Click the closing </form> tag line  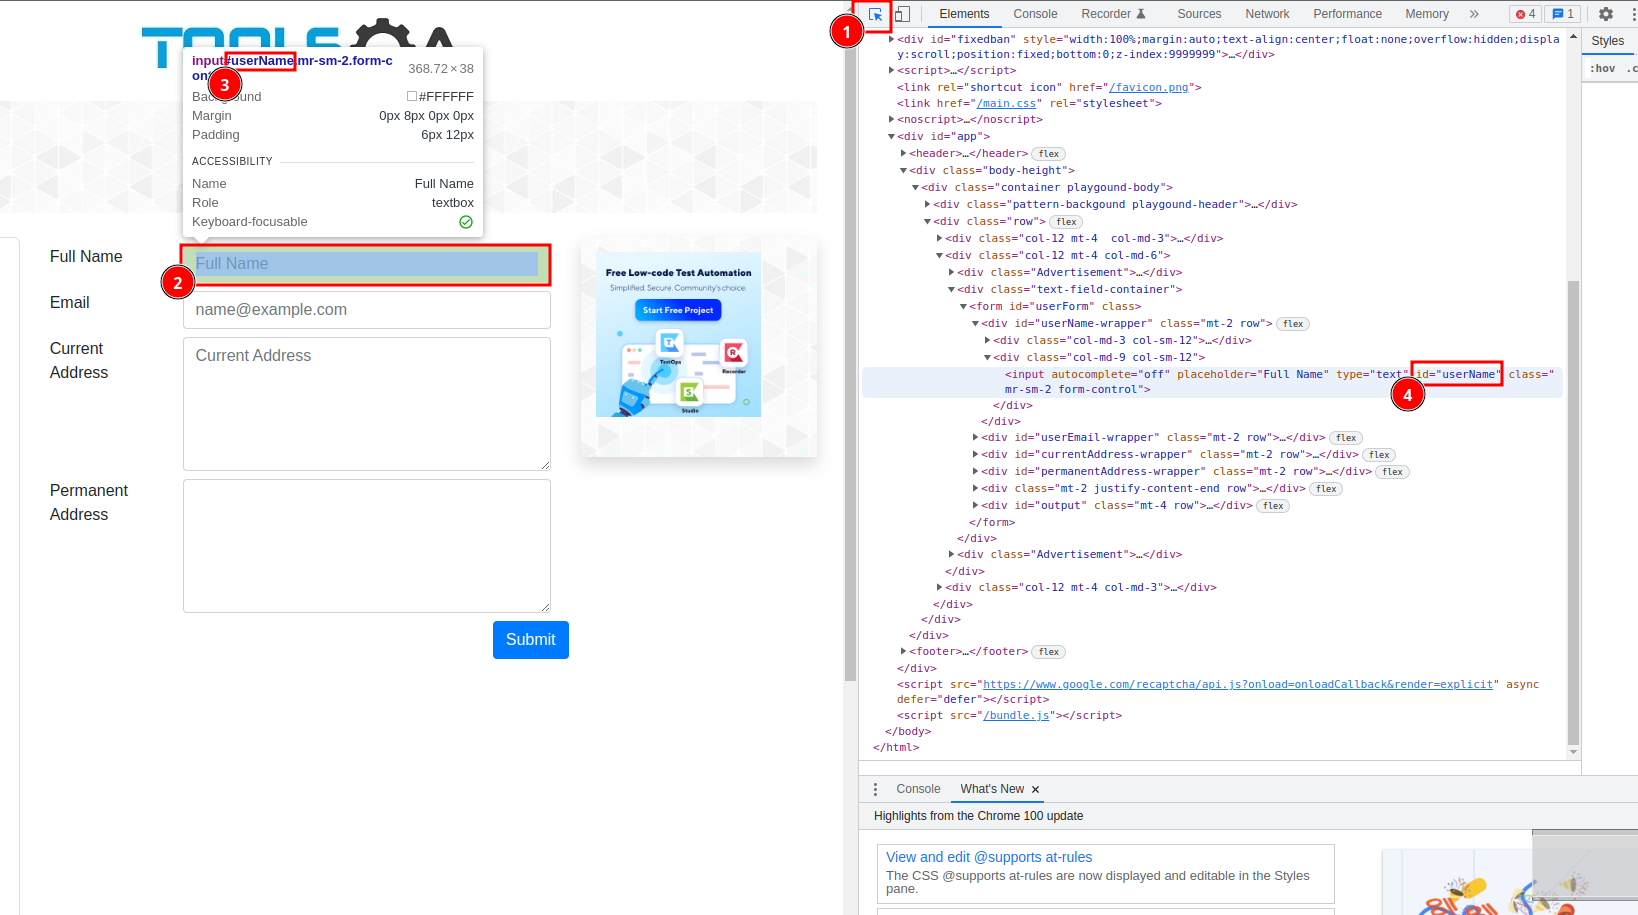click(992, 522)
